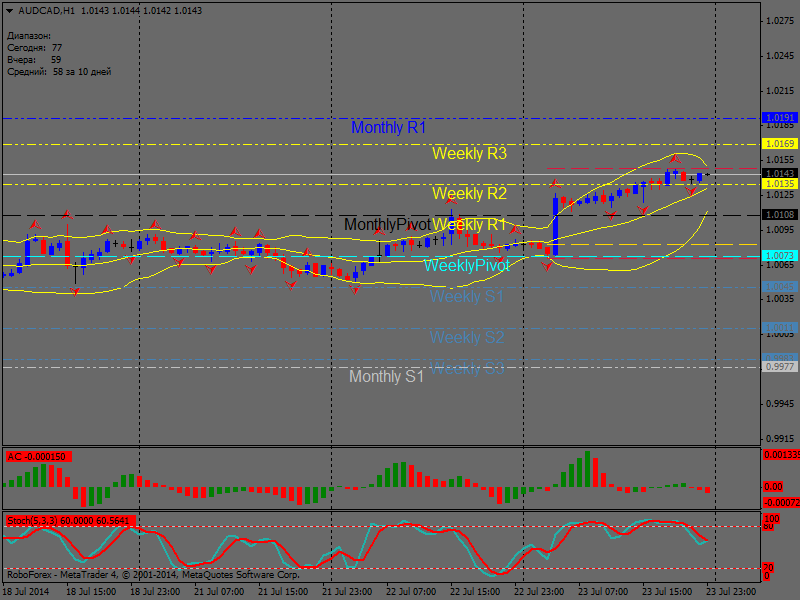This screenshot has width=800, height=600.
Task: Select the MonthlyPivot text label
Action: coord(387,225)
